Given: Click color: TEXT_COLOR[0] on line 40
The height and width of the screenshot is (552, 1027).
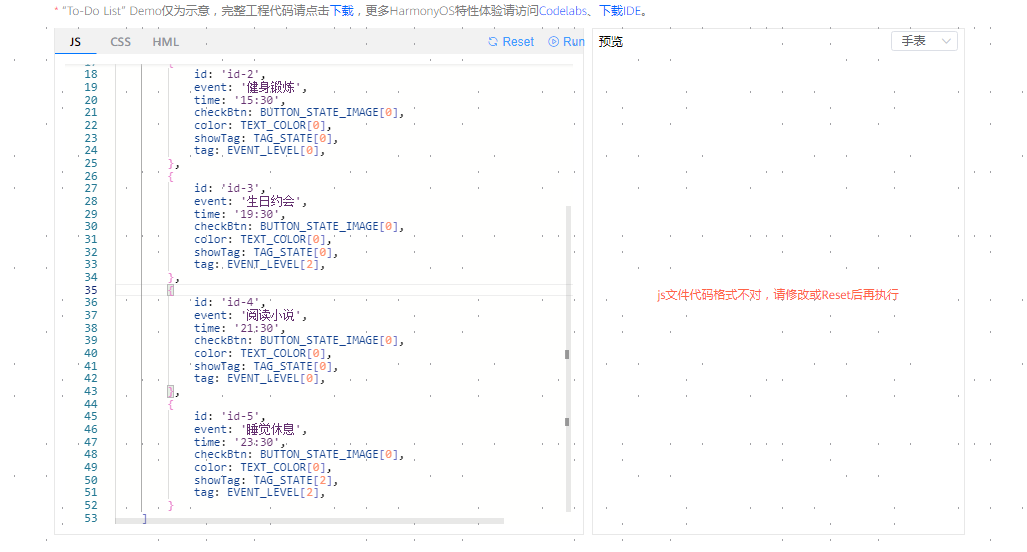Looking at the screenshot, I should [263, 354].
